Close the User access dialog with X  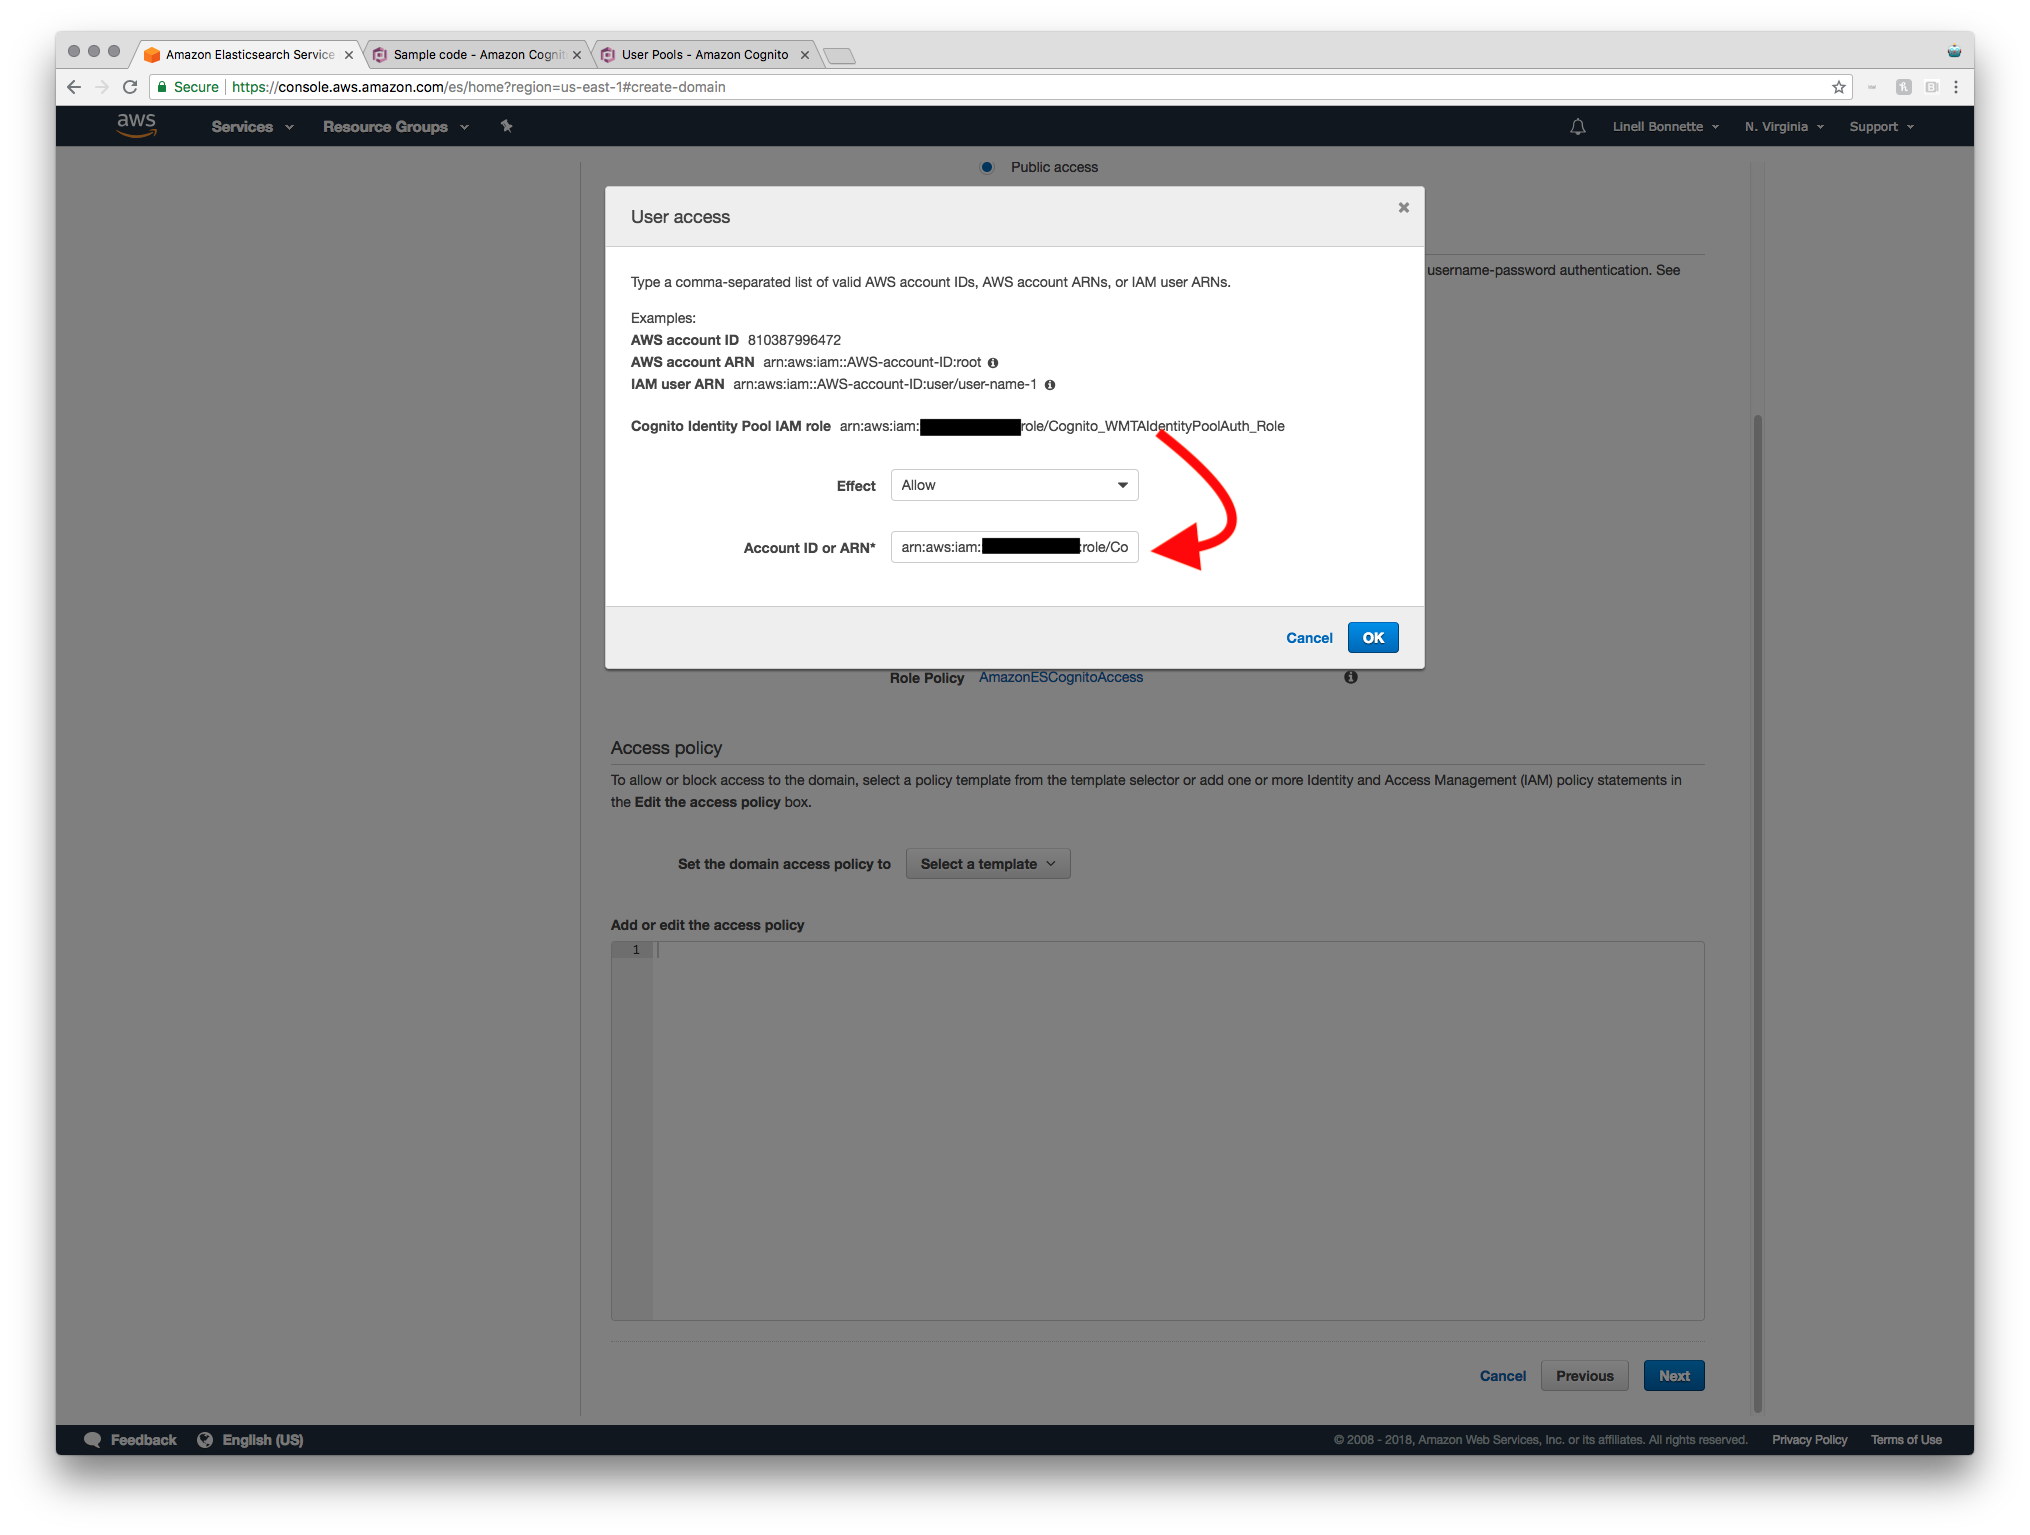[x=1403, y=207]
